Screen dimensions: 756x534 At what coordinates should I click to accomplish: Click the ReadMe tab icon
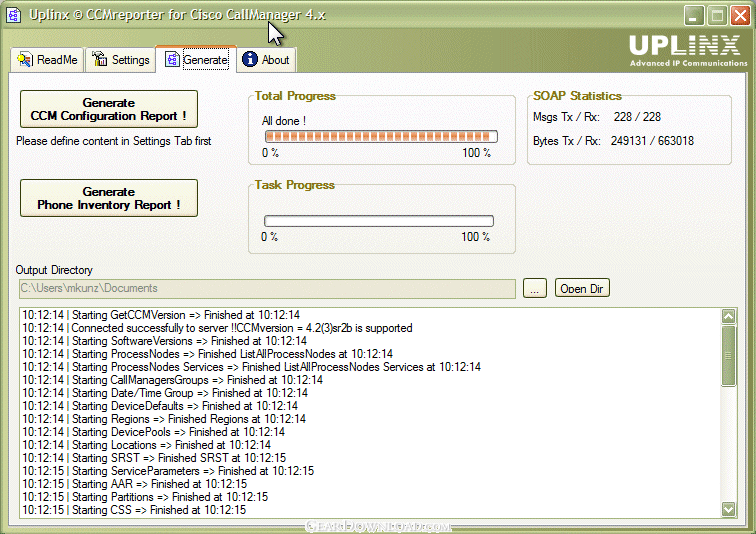(25, 60)
